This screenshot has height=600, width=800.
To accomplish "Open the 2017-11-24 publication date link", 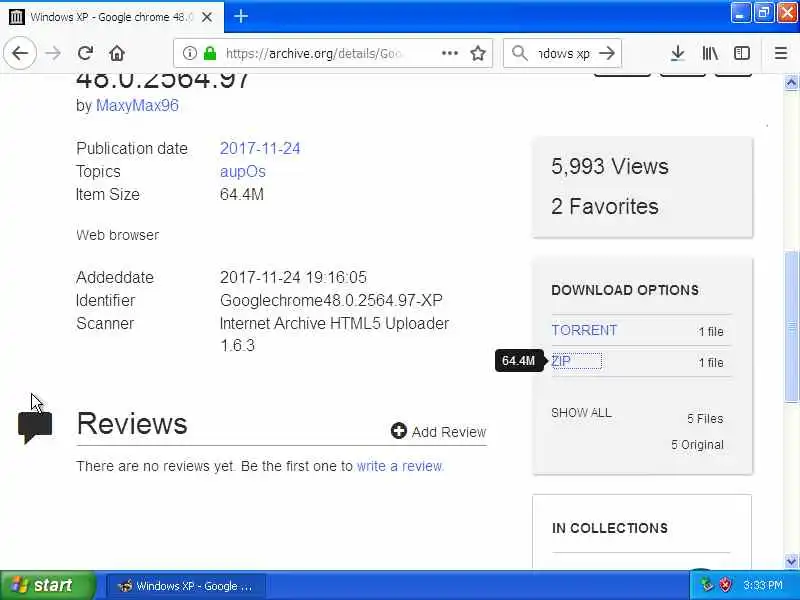I will pyautogui.click(x=260, y=148).
